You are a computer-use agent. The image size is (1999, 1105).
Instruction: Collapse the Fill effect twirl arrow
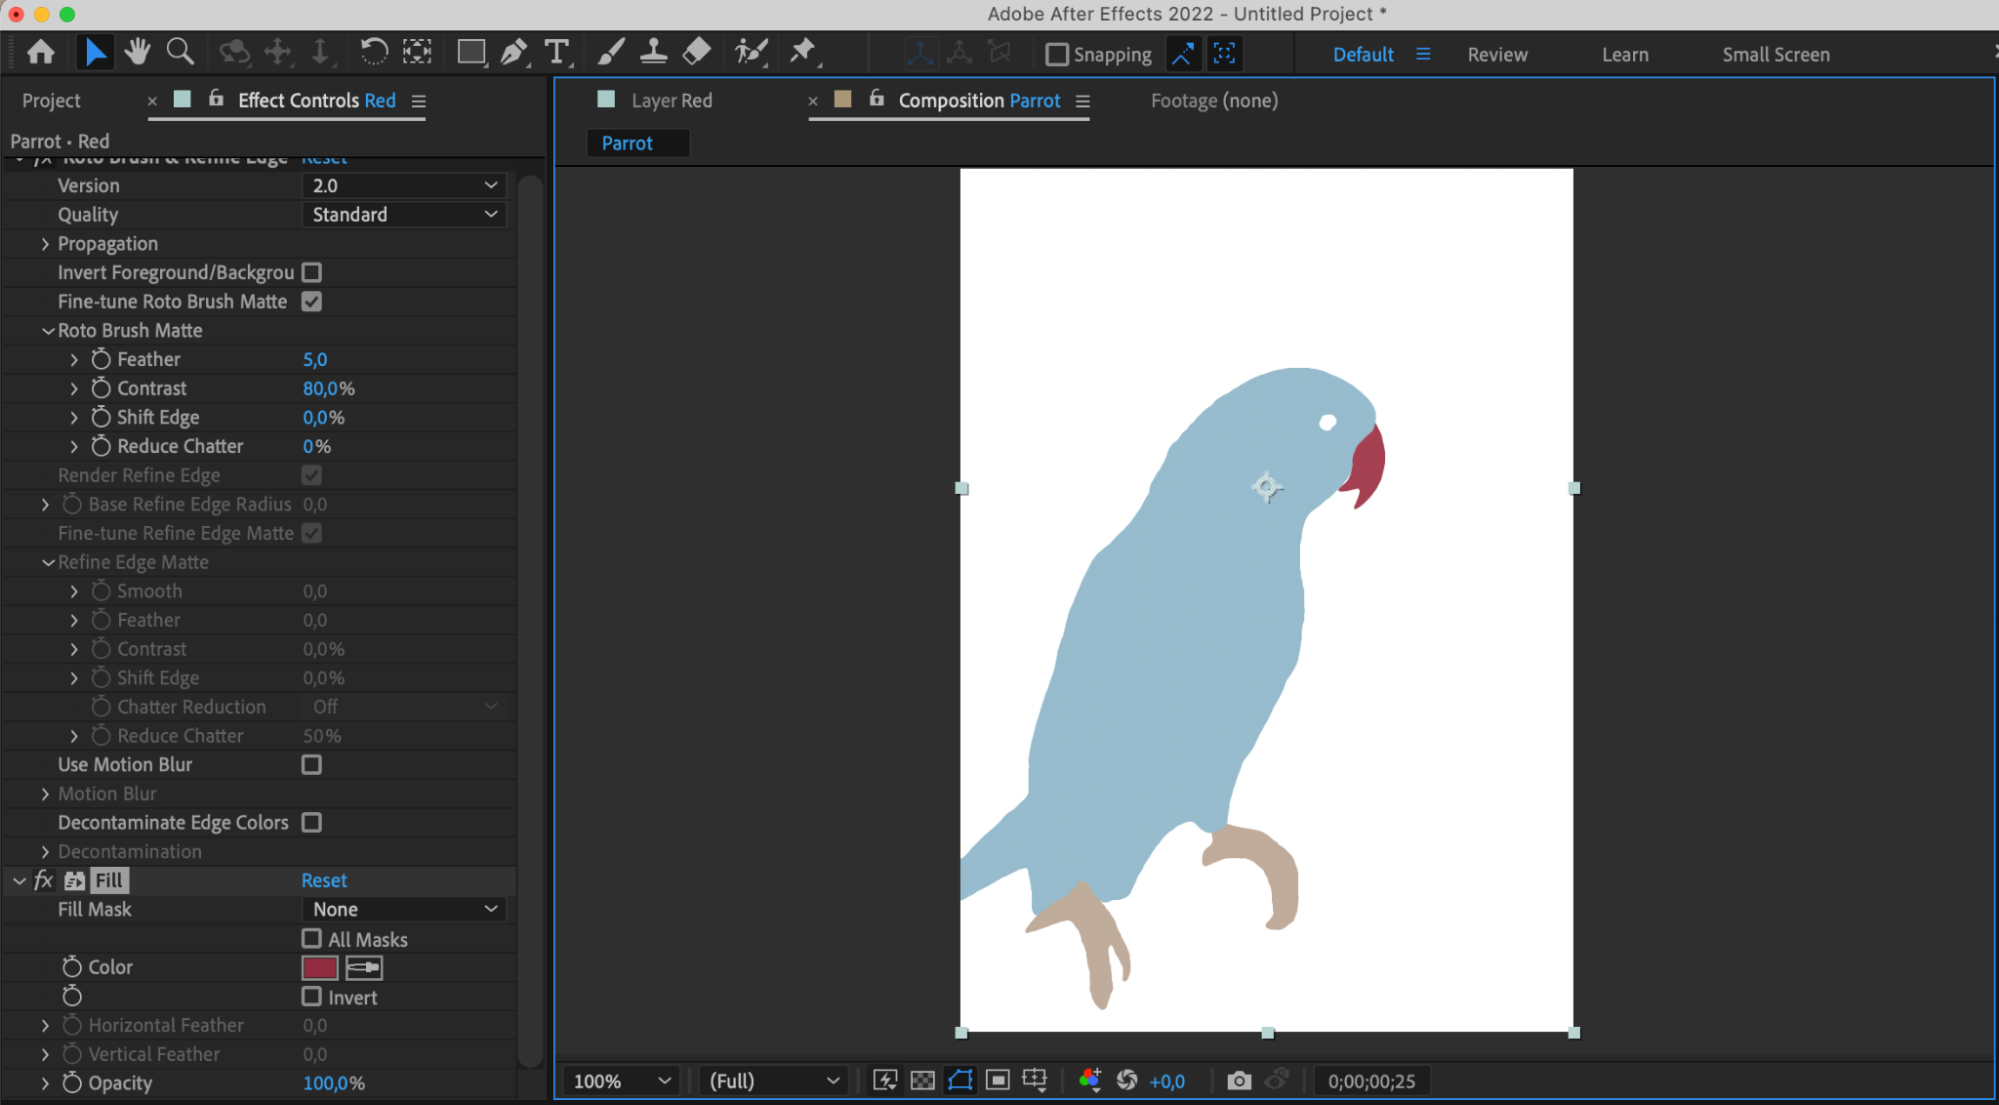[x=19, y=881]
